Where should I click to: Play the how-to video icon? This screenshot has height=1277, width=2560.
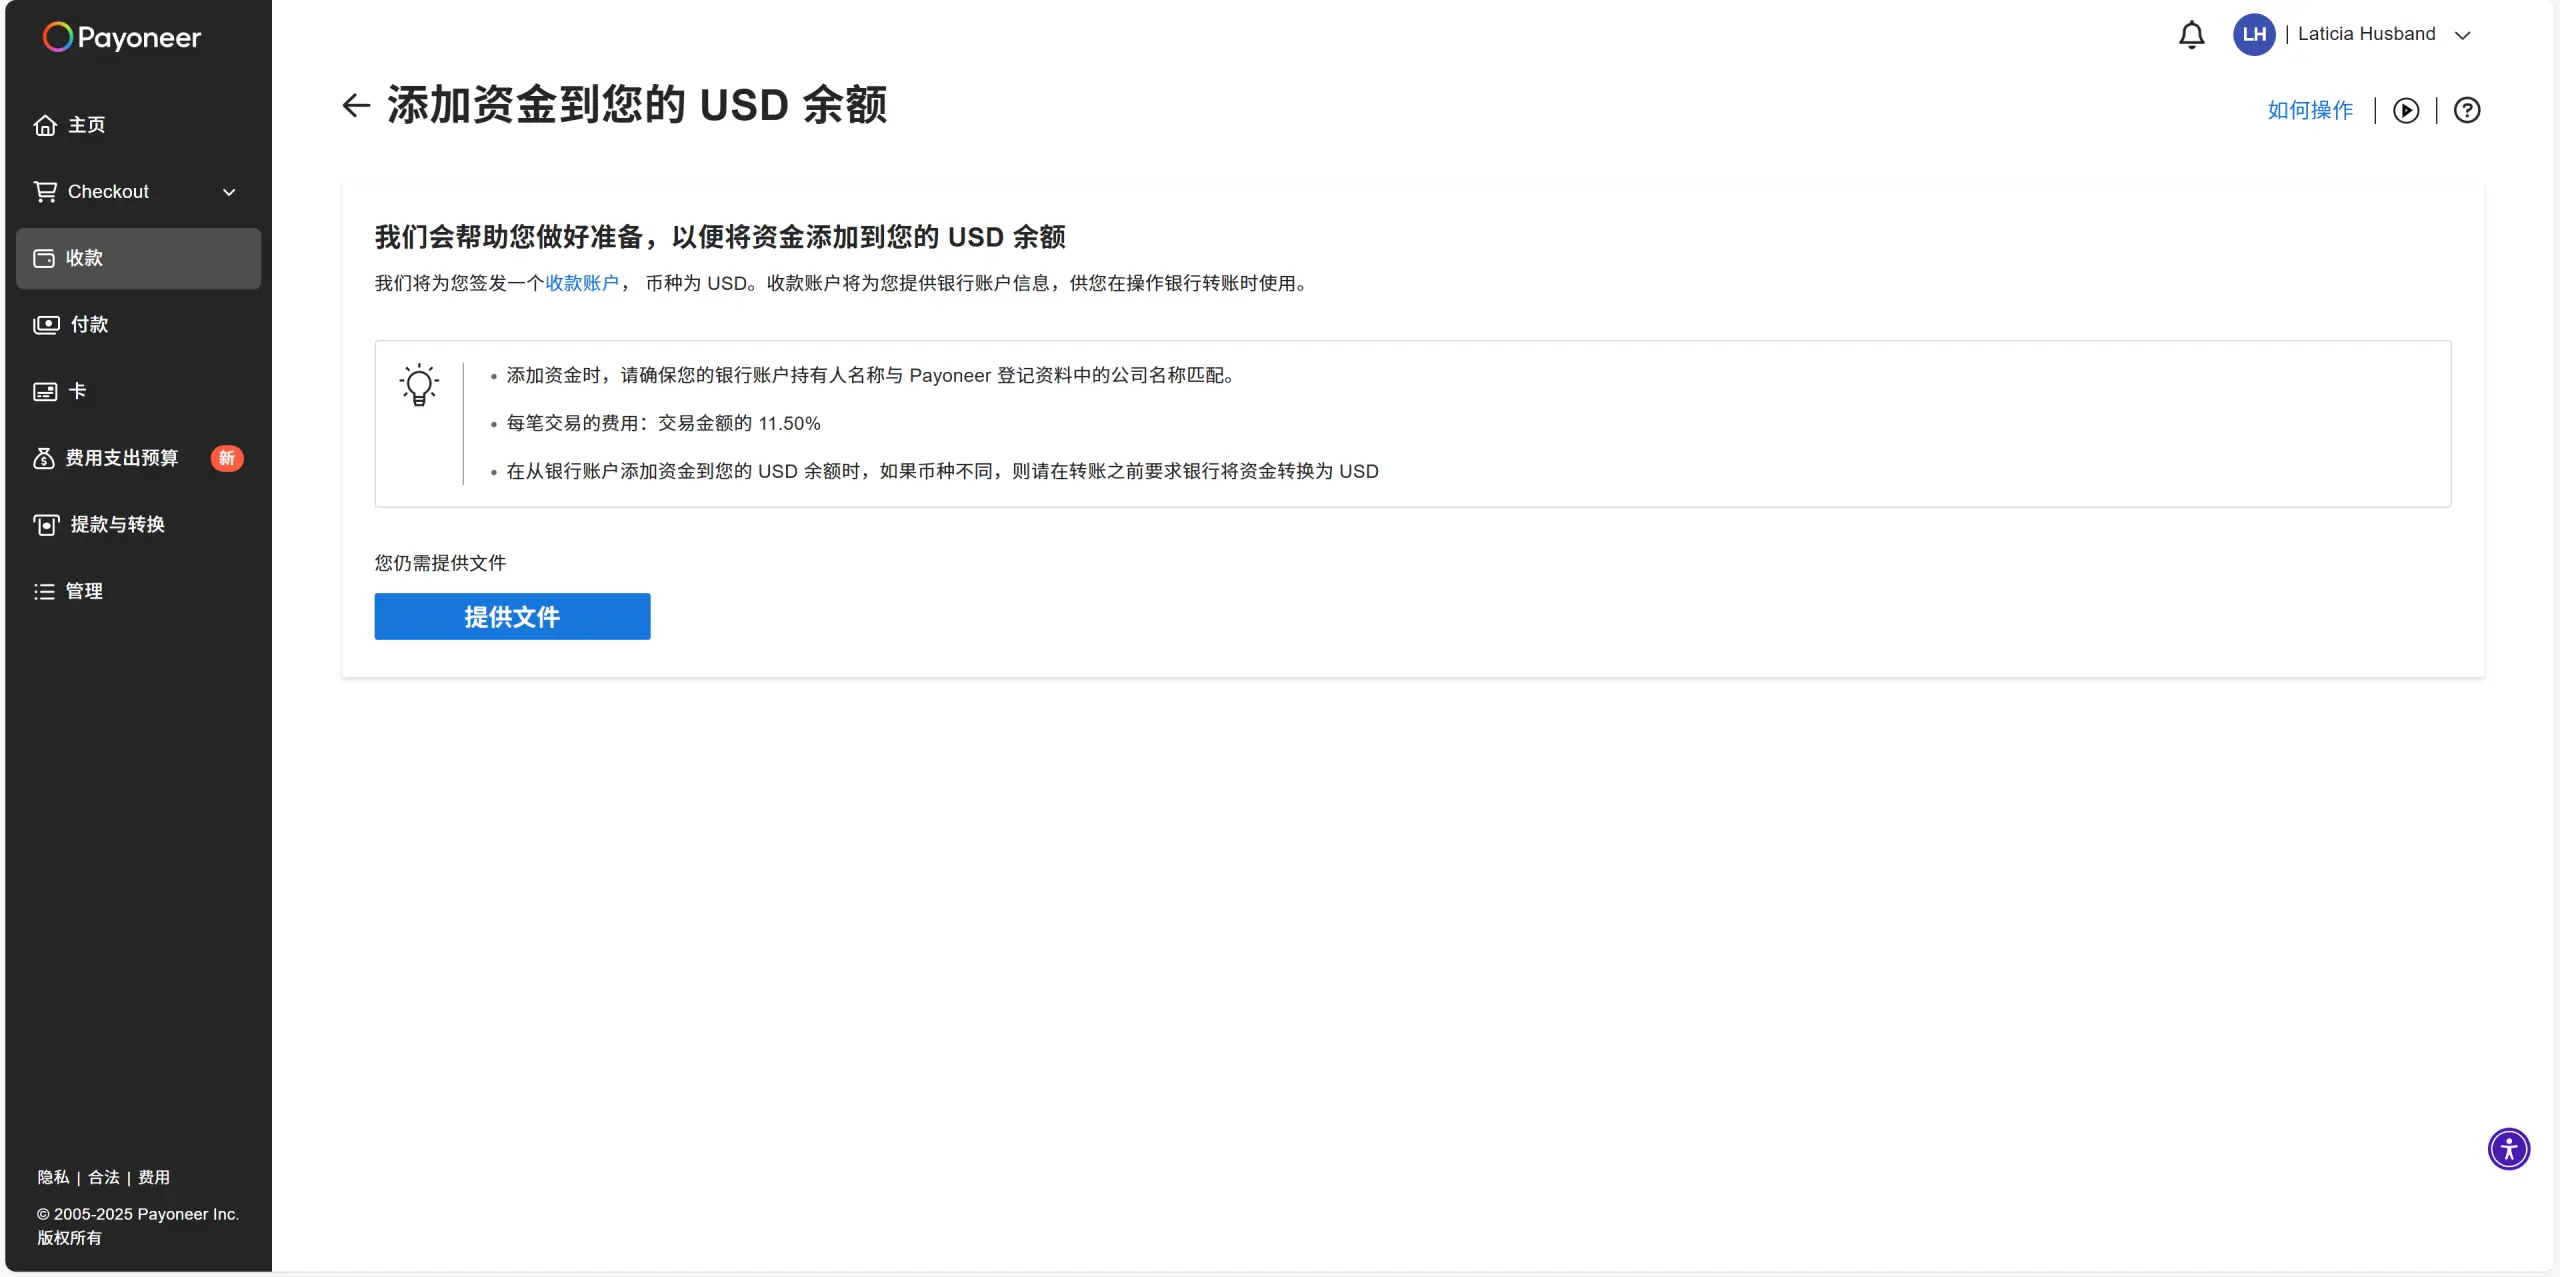[x=2406, y=110]
